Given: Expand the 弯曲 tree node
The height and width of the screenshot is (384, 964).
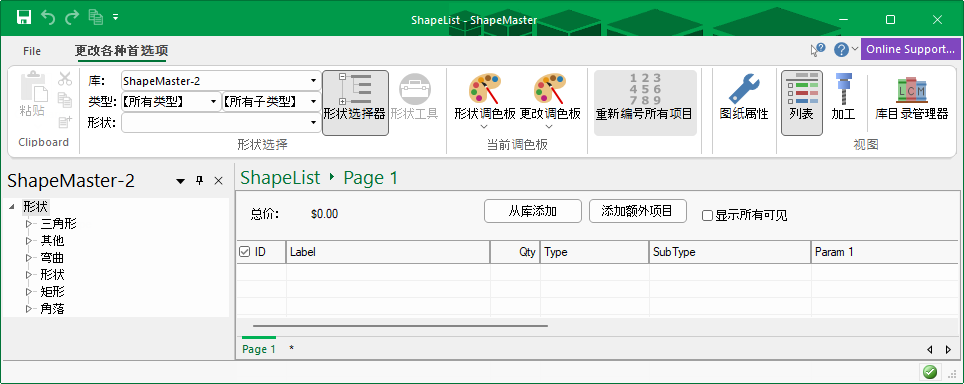Looking at the screenshot, I should pyautogui.click(x=28, y=257).
